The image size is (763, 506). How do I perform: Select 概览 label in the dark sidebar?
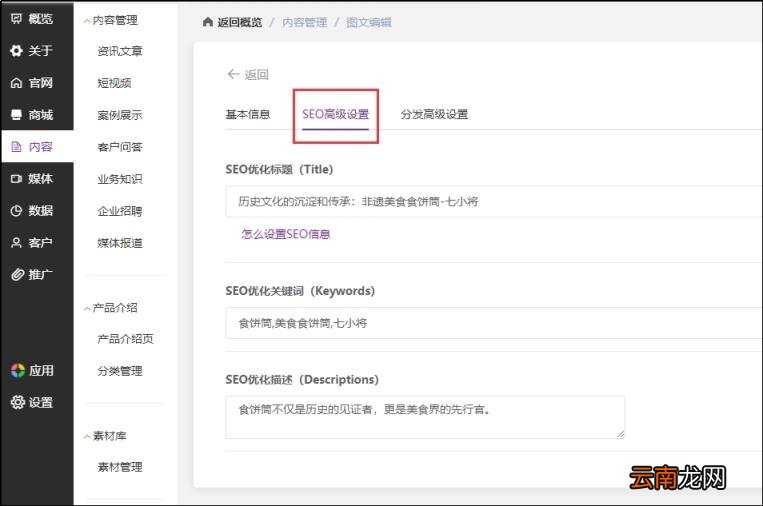click(40, 18)
